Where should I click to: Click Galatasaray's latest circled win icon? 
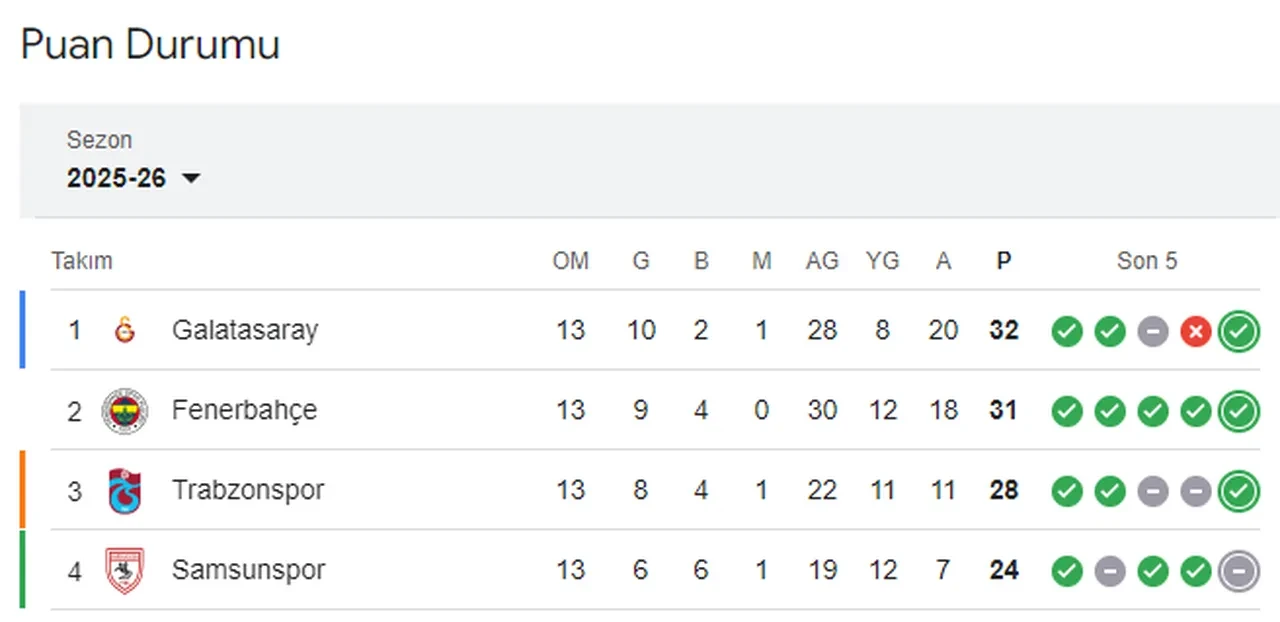(1239, 331)
